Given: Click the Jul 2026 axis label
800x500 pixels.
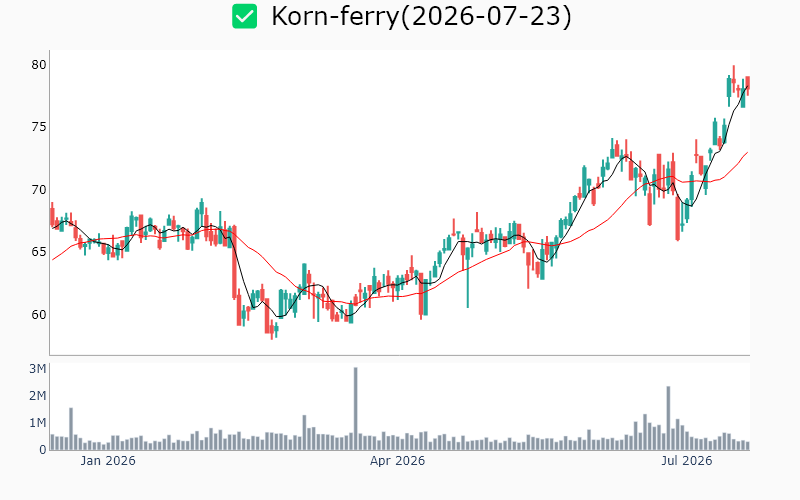Looking at the screenshot, I should (687, 461).
